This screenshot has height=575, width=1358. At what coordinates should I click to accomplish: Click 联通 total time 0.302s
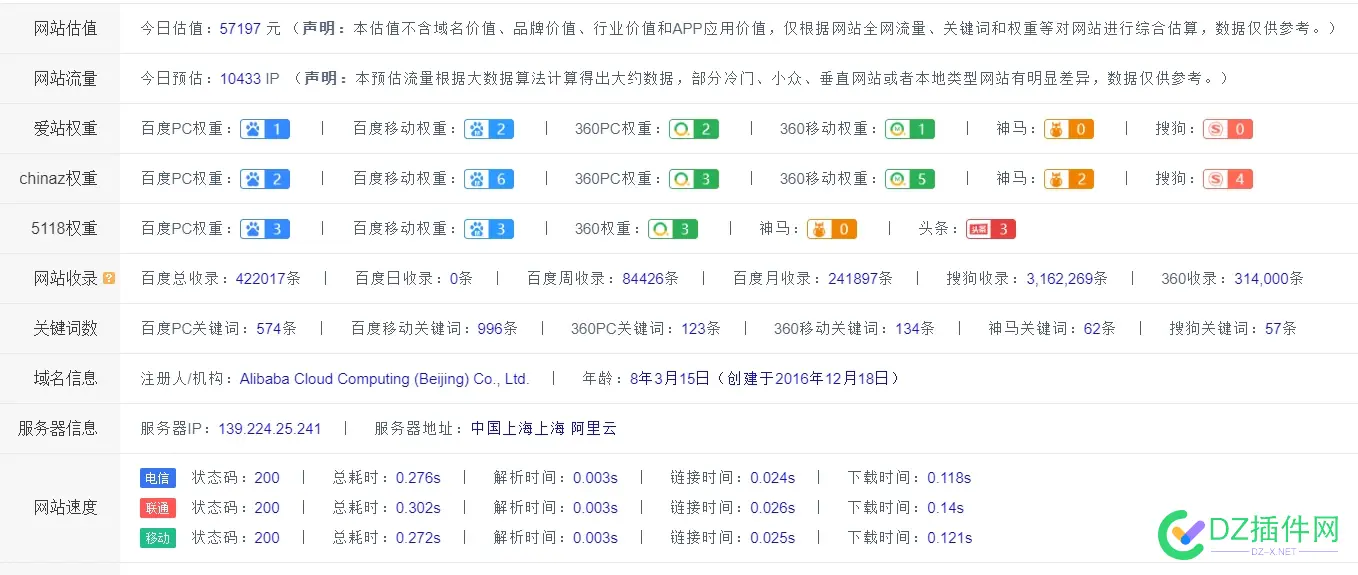click(x=418, y=508)
